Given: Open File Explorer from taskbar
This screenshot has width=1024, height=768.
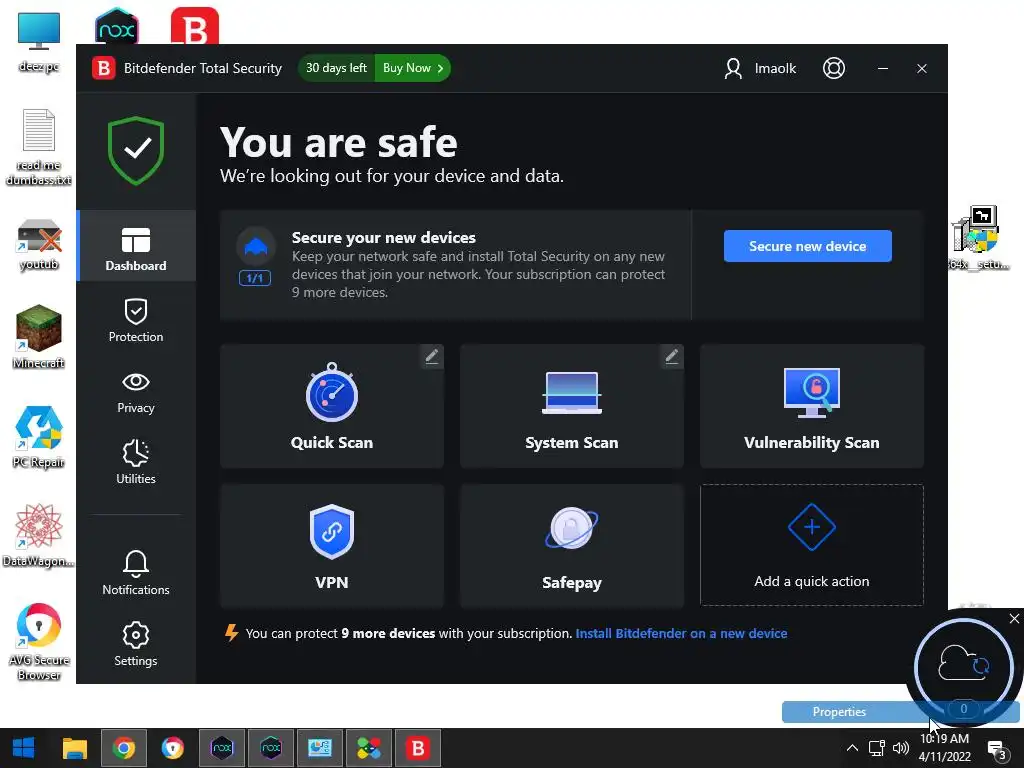Looking at the screenshot, I should [x=74, y=748].
